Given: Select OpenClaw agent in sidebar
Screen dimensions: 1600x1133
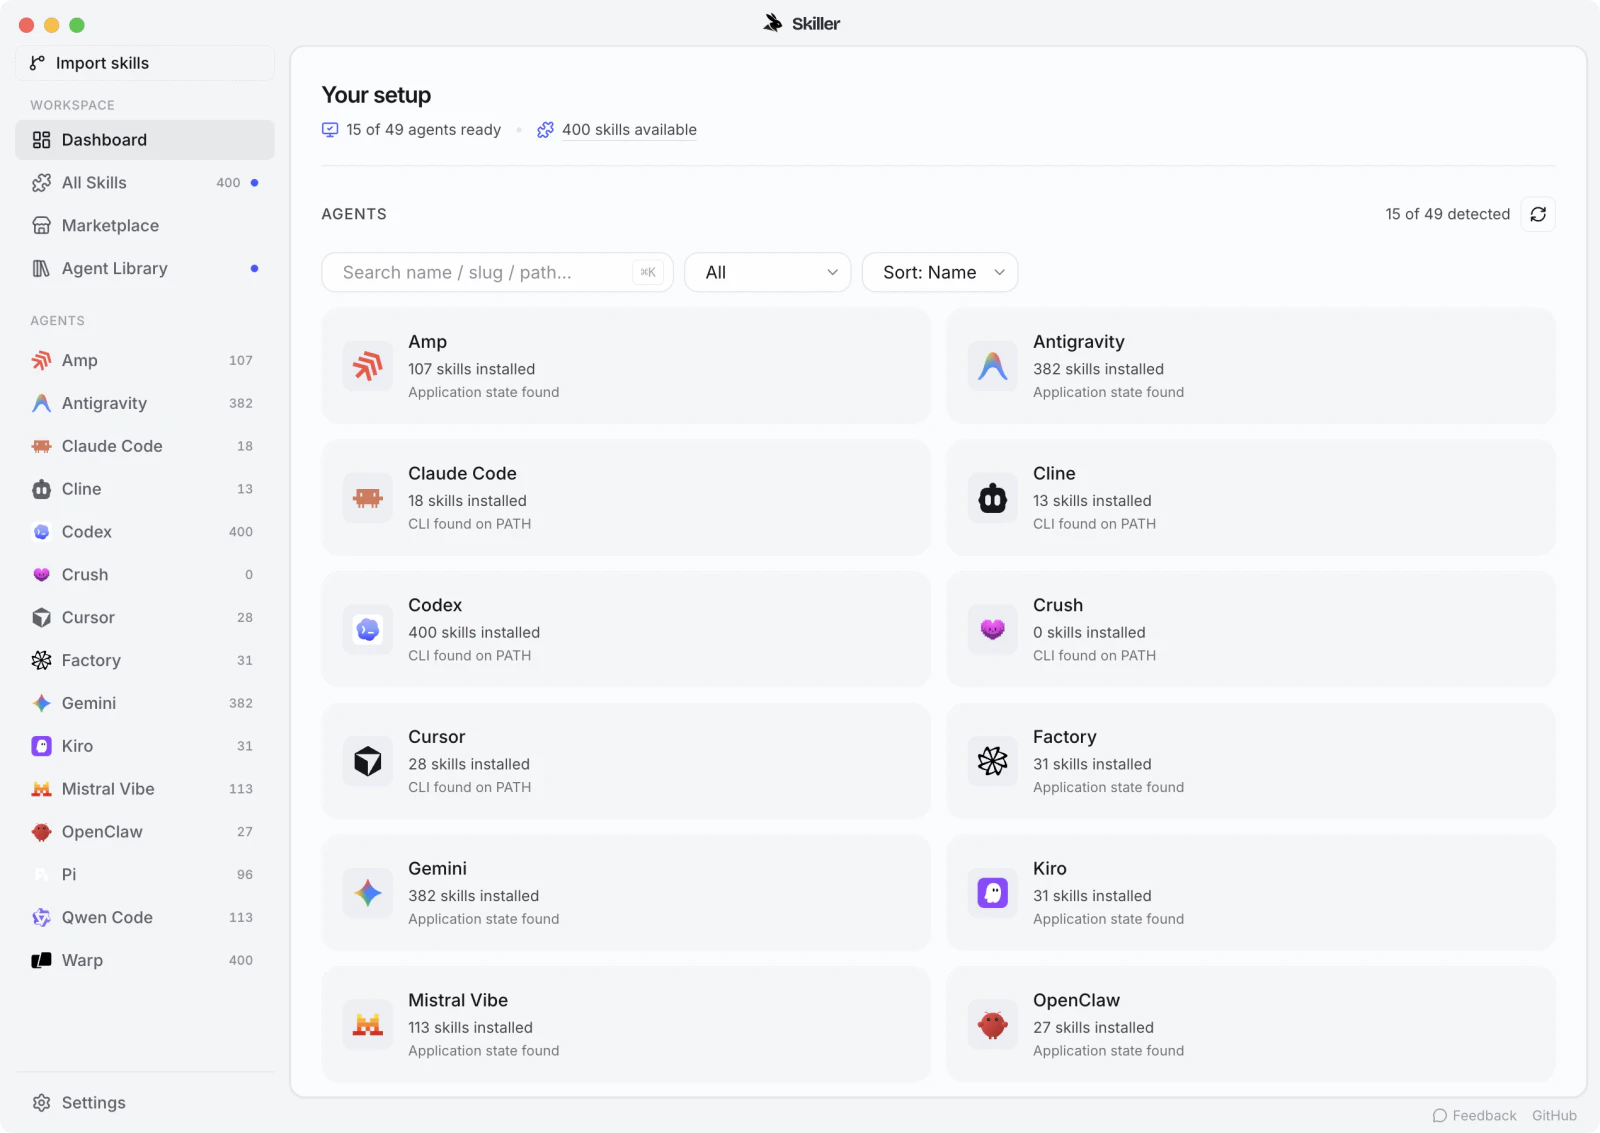Looking at the screenshot, I should 145,832.
